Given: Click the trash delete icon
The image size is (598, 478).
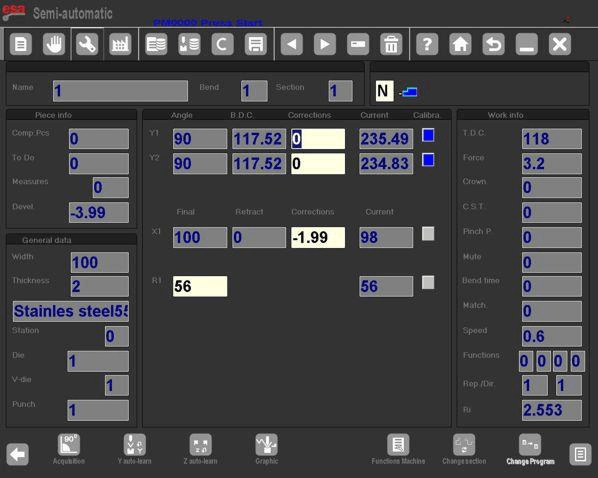Looking at the screenshot, I should [x=391, y=44].
